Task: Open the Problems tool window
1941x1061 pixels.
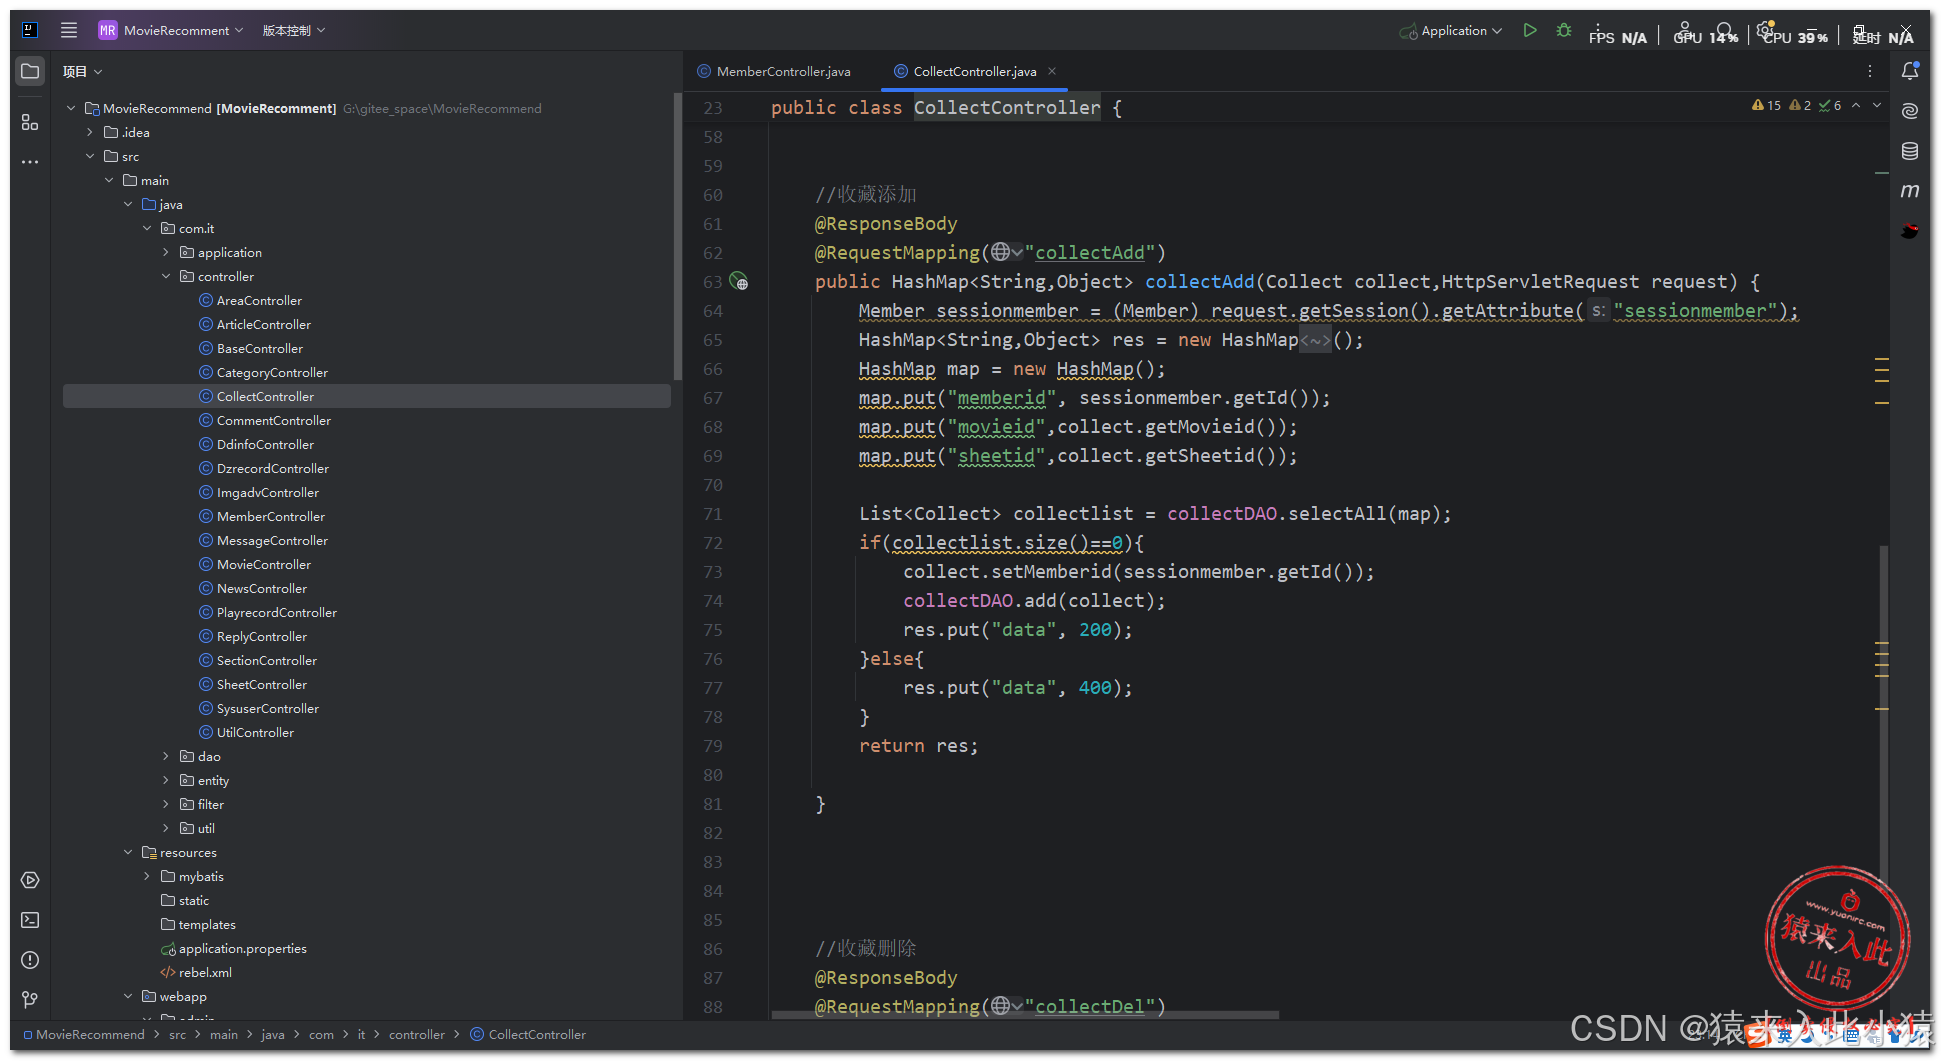Action: pyautogui.click(x=30, y=960)
